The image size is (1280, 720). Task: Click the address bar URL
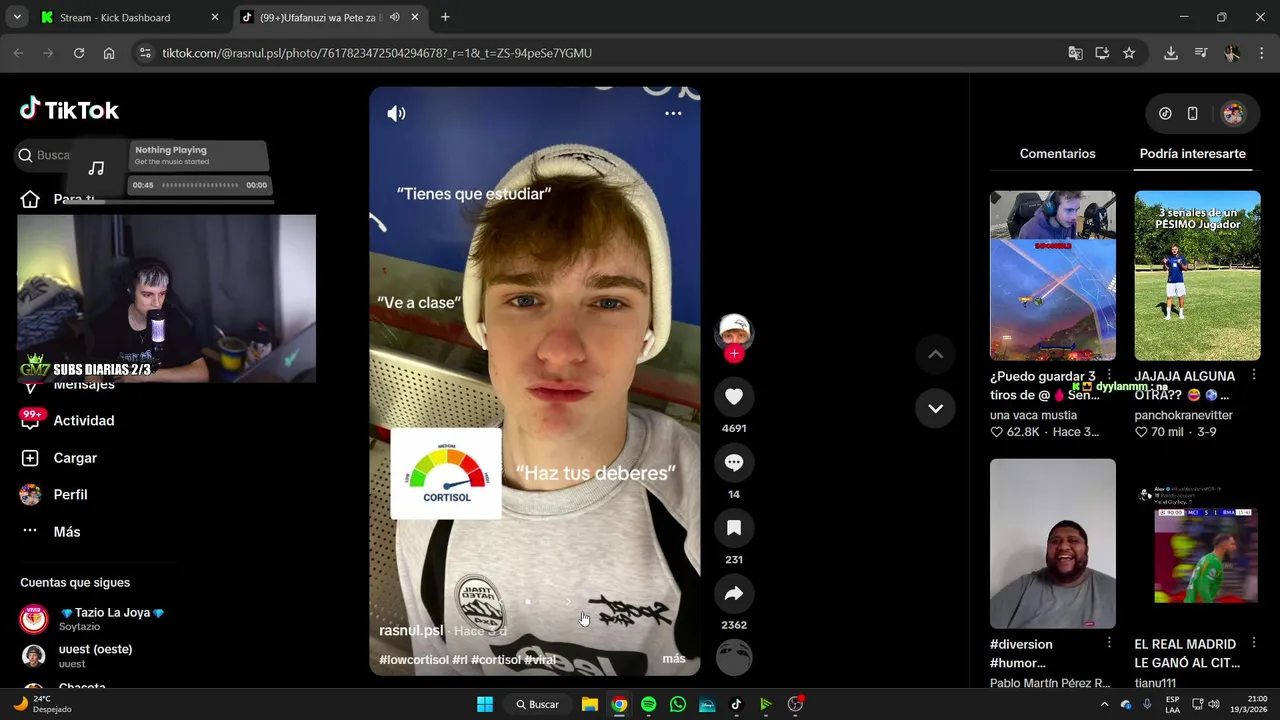[377, 53]
